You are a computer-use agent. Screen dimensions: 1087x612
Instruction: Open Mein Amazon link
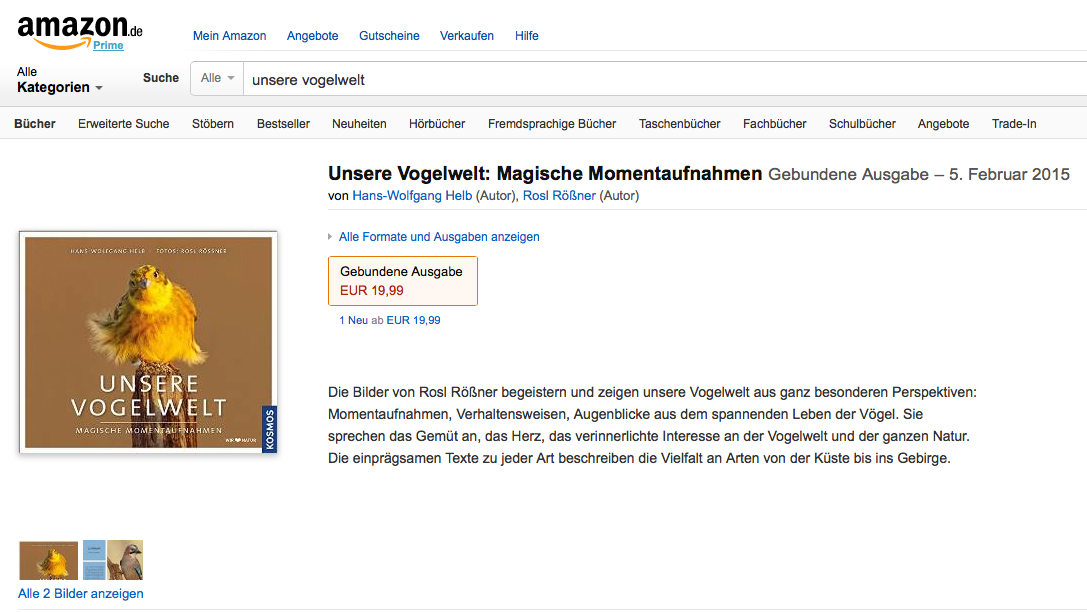point(229,35)
